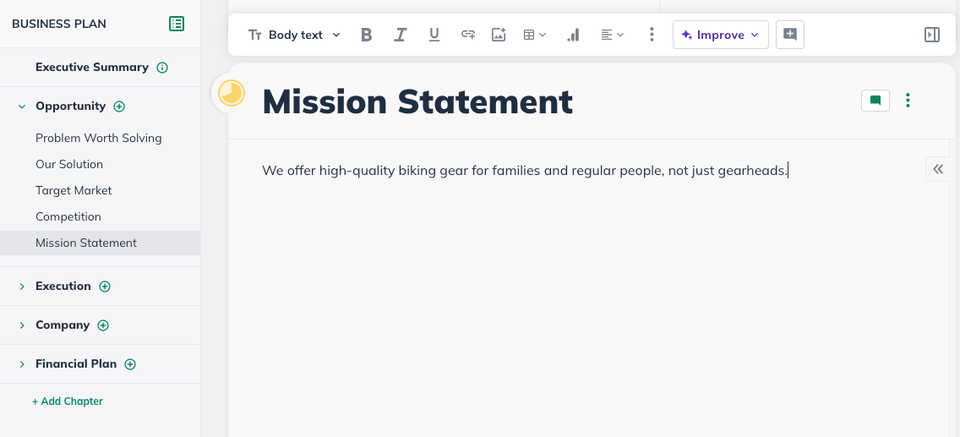
Task: Add a section to Company chapter
Action: click(x=103, y=326)
